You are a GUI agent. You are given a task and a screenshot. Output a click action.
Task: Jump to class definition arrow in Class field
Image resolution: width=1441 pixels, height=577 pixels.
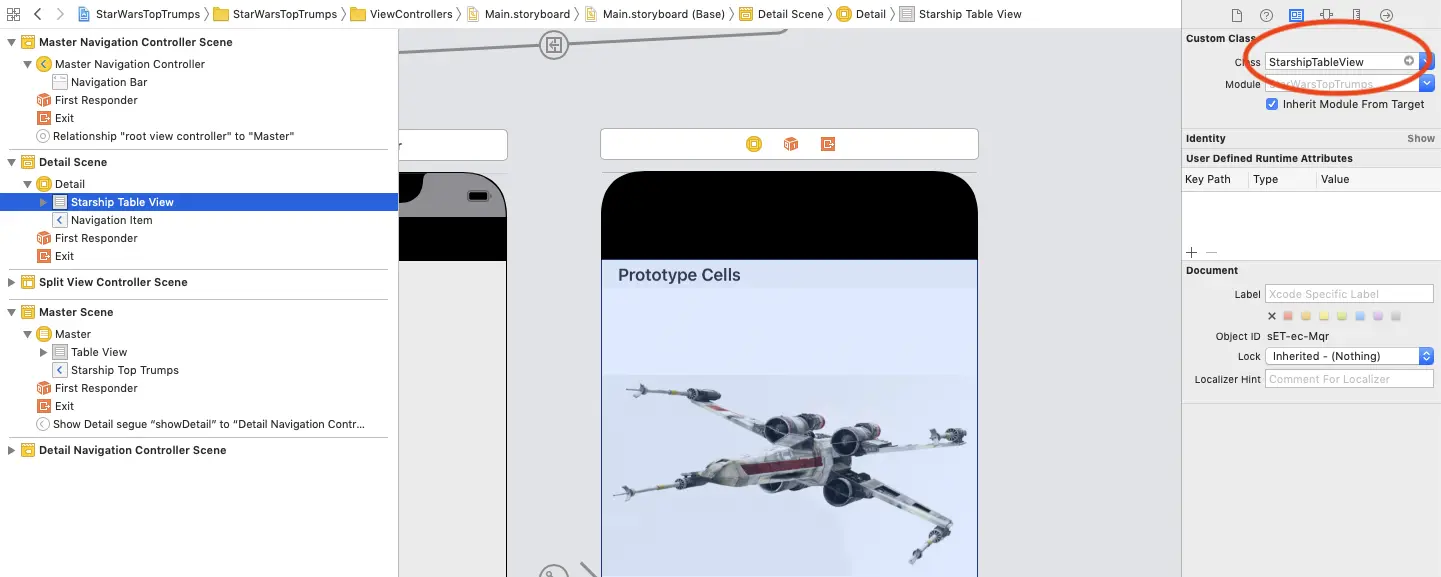pyautogui.click(x=1409, y=61)
